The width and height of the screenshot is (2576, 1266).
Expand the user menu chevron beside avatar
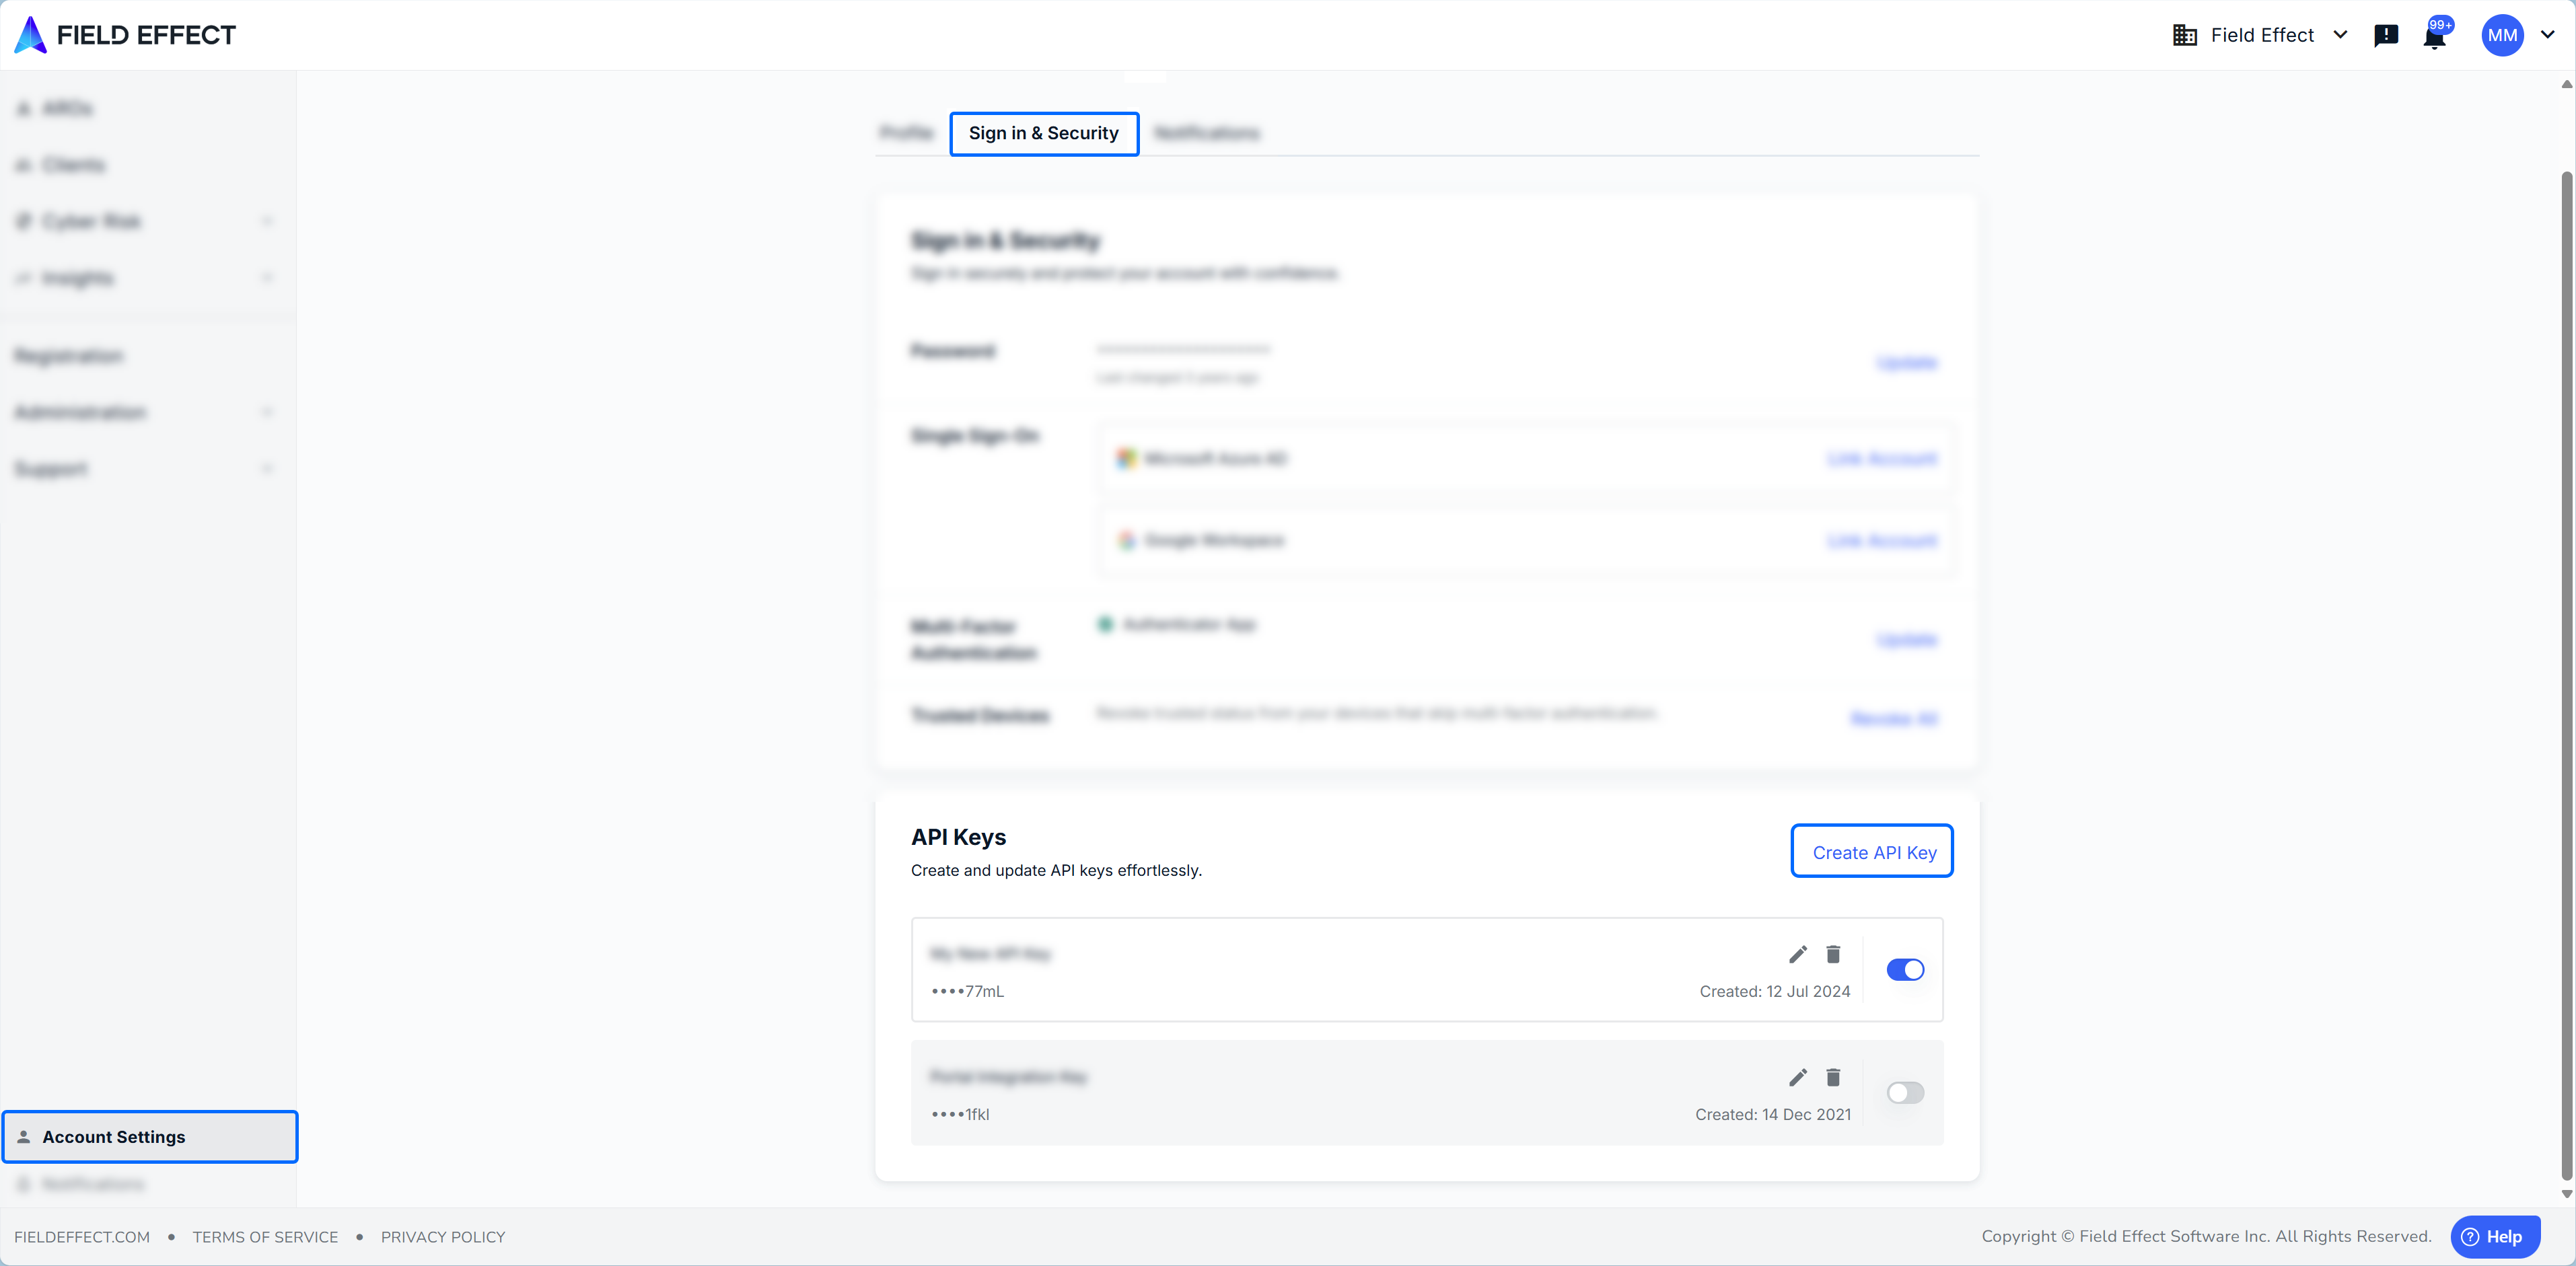tap(2548, 35)
